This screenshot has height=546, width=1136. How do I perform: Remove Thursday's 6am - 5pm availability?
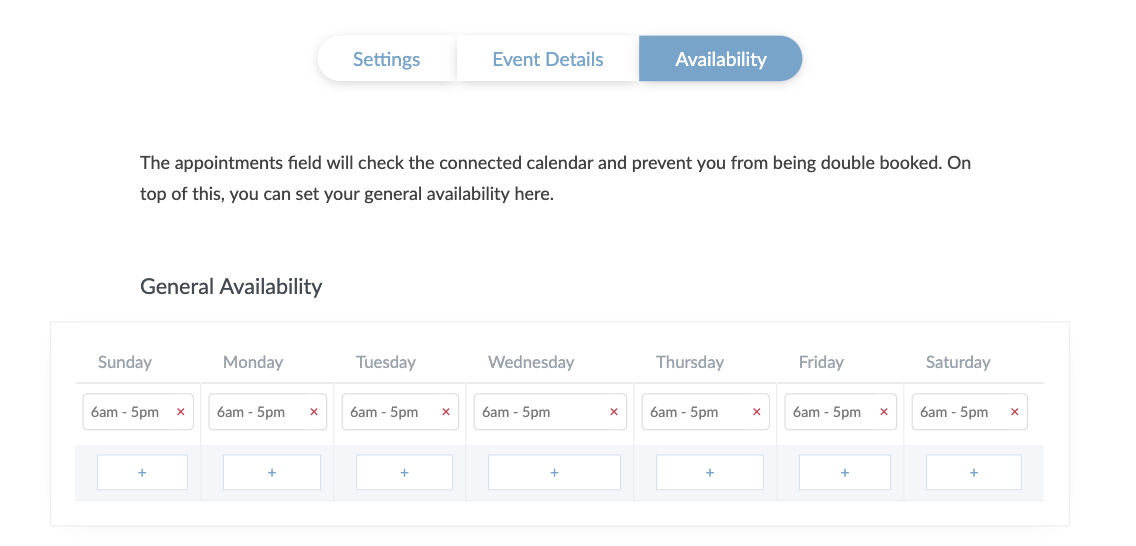[757, 412]
